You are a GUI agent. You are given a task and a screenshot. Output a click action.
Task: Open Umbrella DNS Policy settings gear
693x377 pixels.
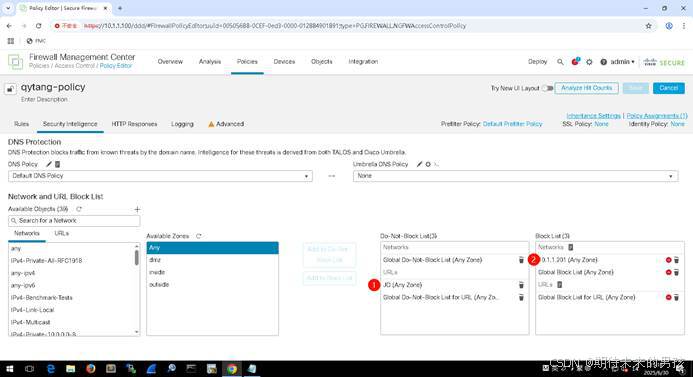pos(428,164)
